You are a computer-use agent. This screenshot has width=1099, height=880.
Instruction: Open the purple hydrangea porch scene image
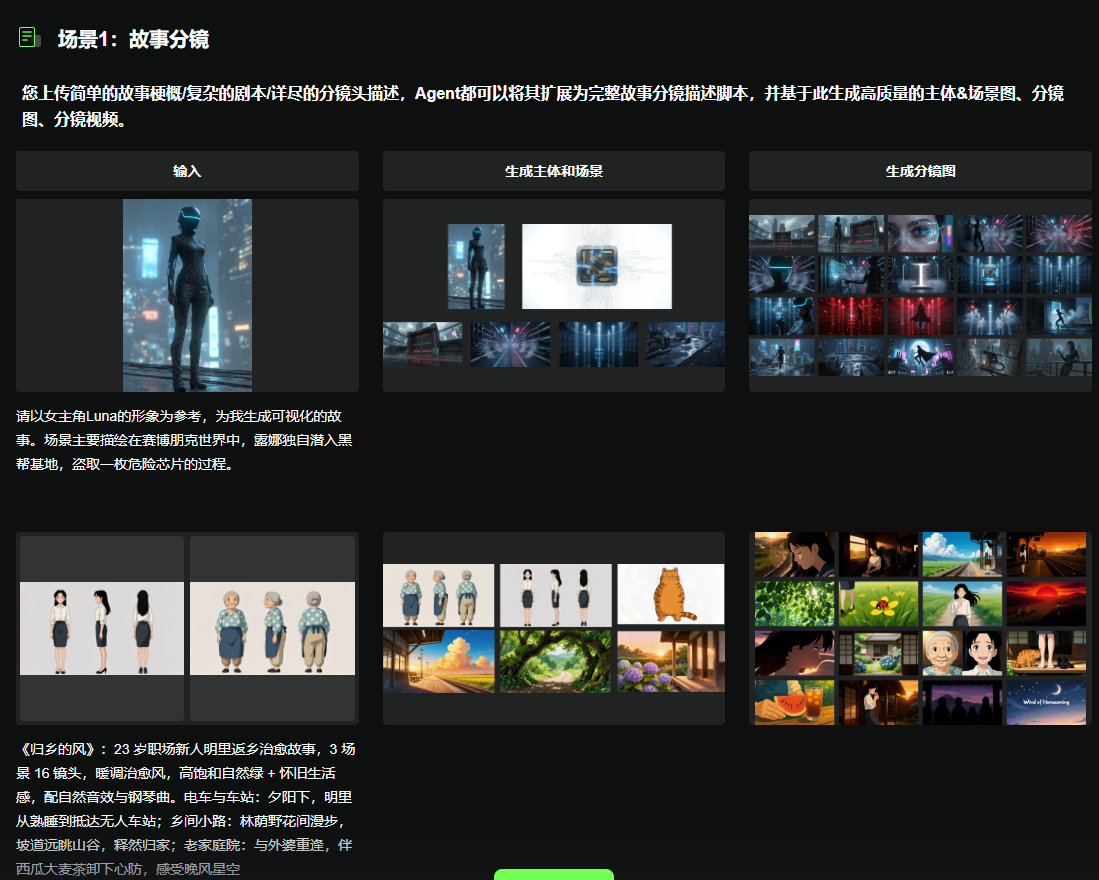coord(670,661)
